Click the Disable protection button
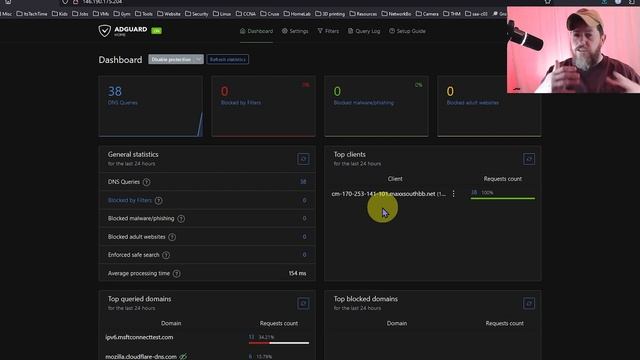640x360 pixels. pyautogui.click(x=171, y=60)
